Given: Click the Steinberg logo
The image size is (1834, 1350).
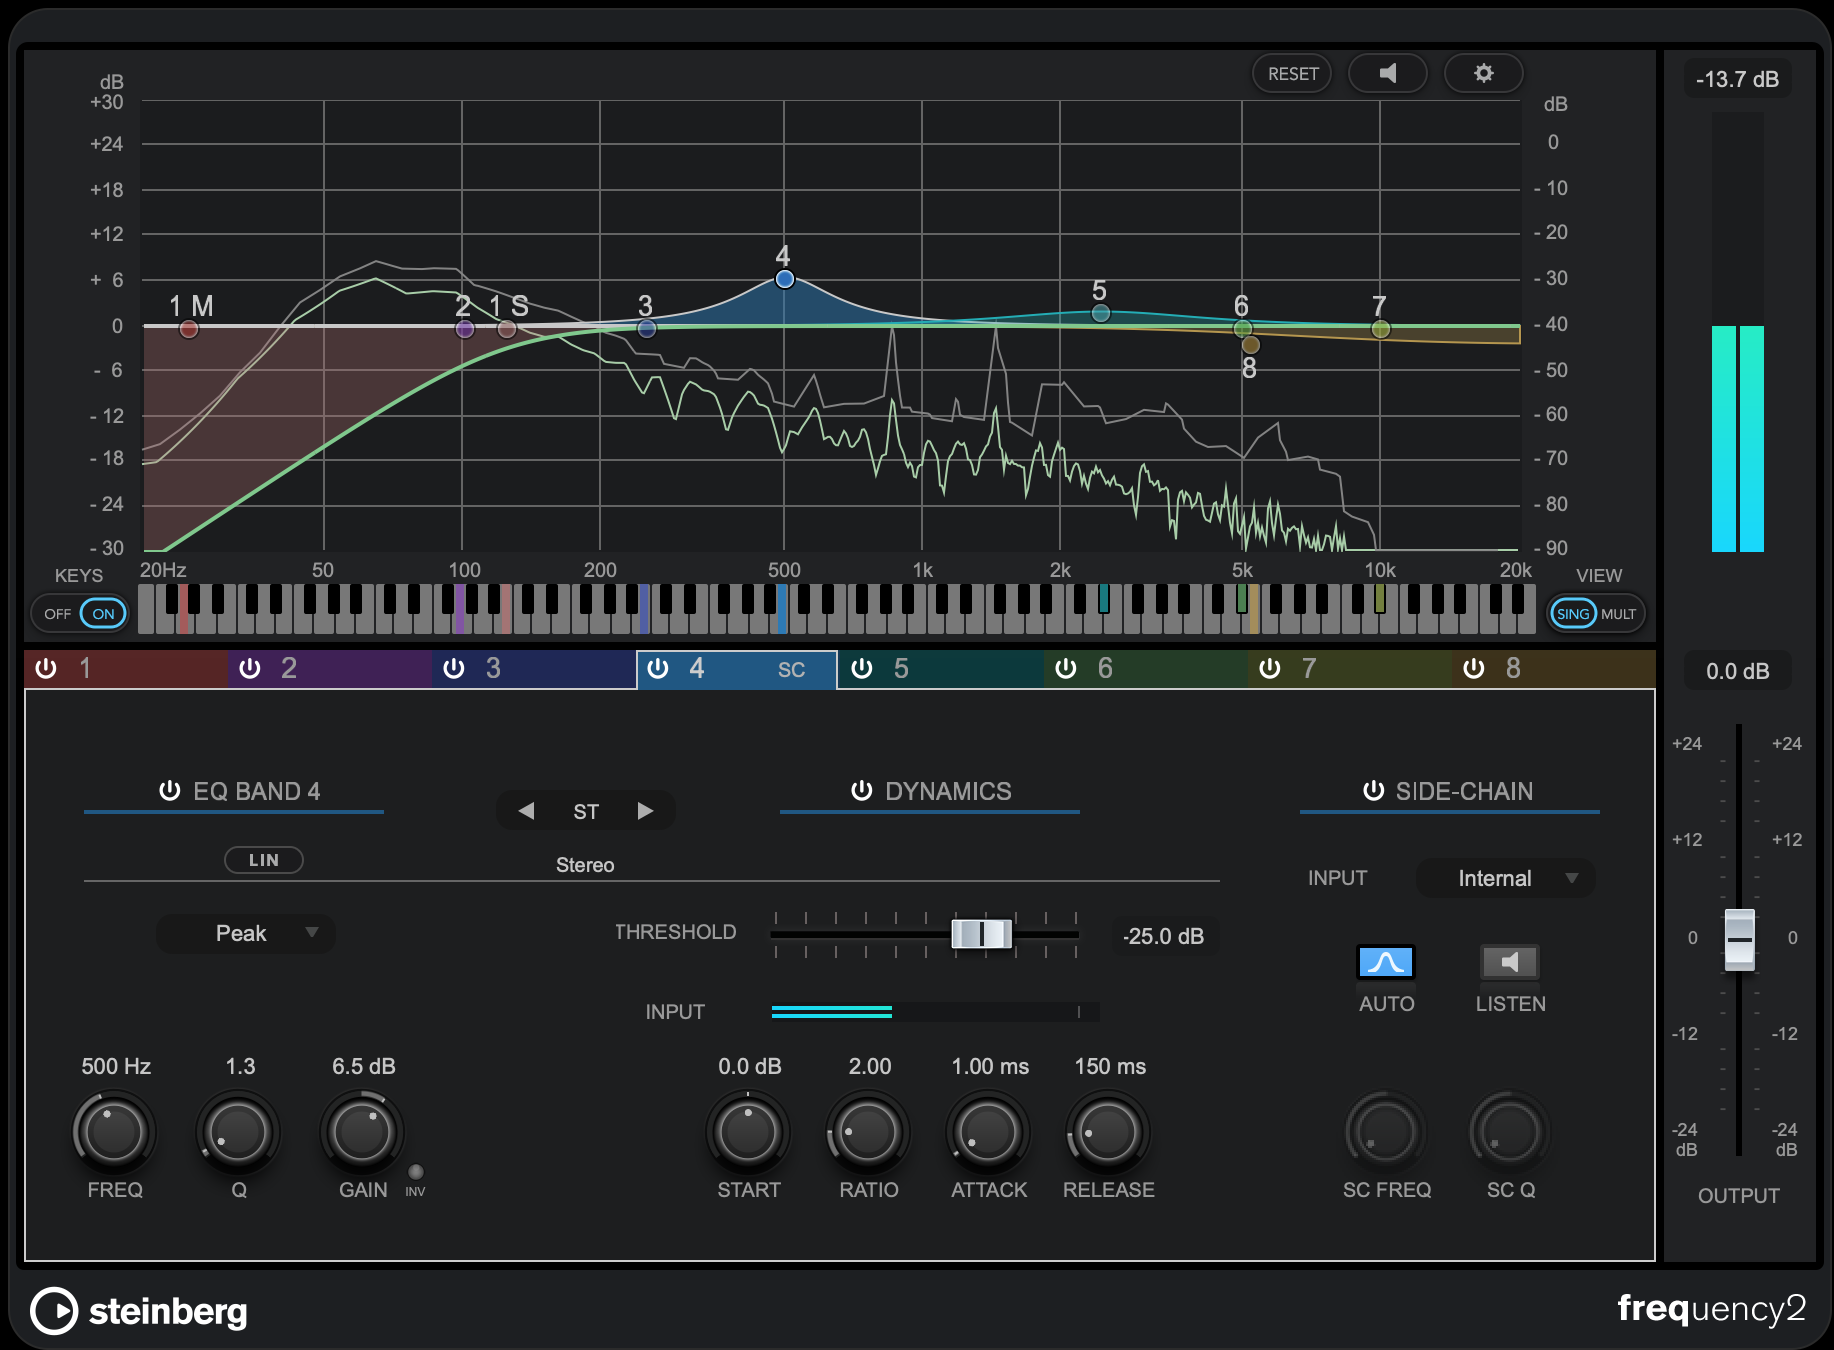Looking at the screenshot, I should (x=139, y=1311).
